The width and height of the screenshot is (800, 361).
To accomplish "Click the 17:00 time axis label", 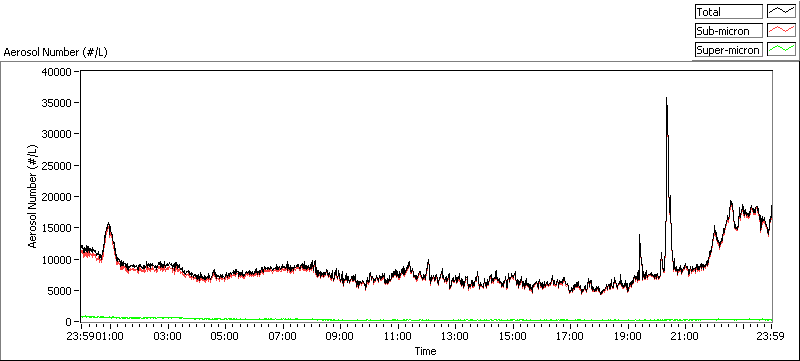I will pos(570,336).
